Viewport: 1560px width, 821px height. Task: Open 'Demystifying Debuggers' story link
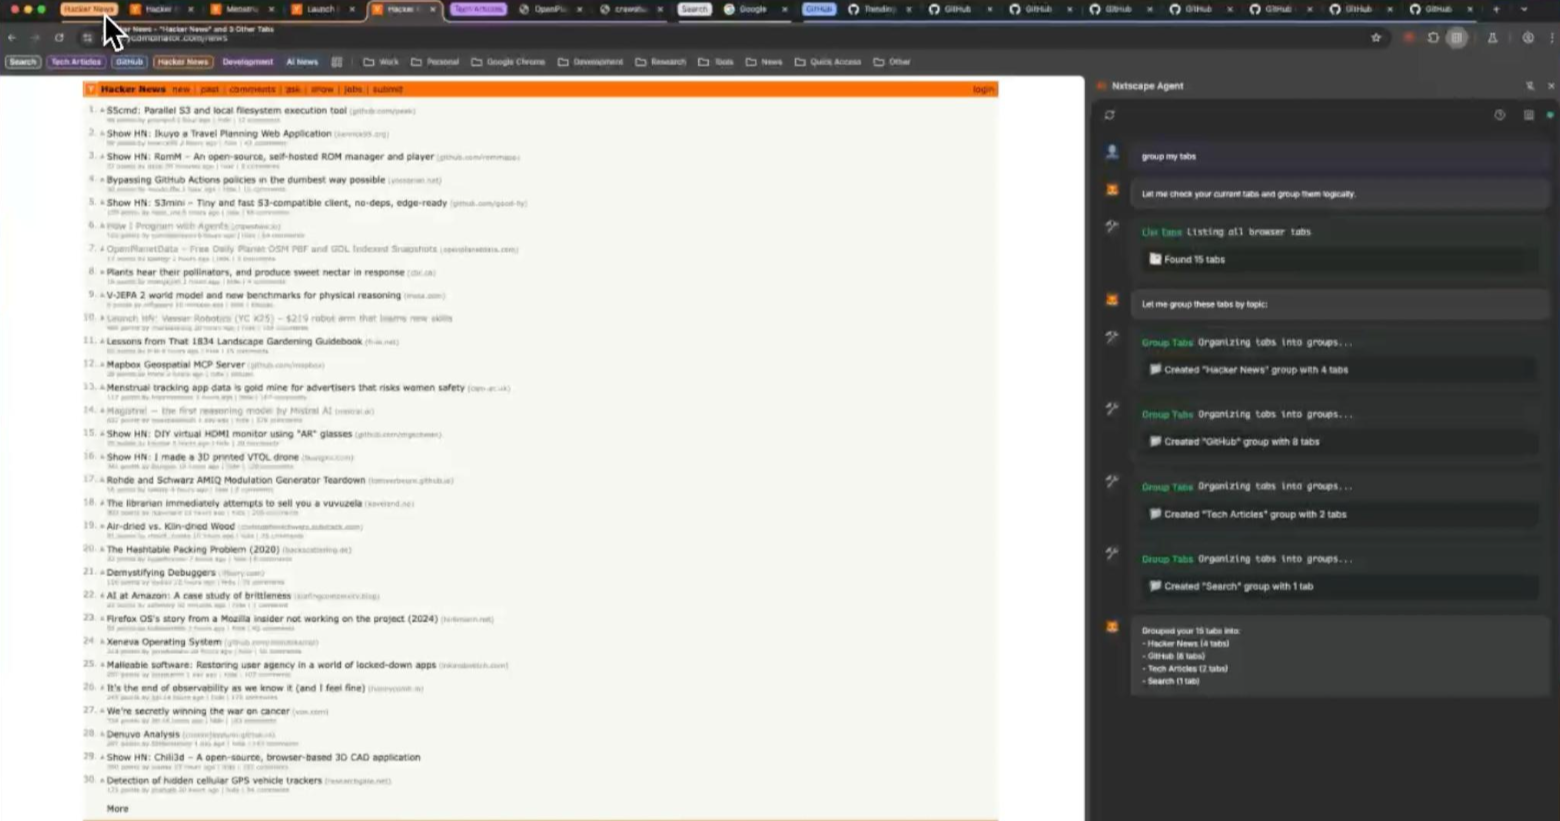(x=161, y=572)
